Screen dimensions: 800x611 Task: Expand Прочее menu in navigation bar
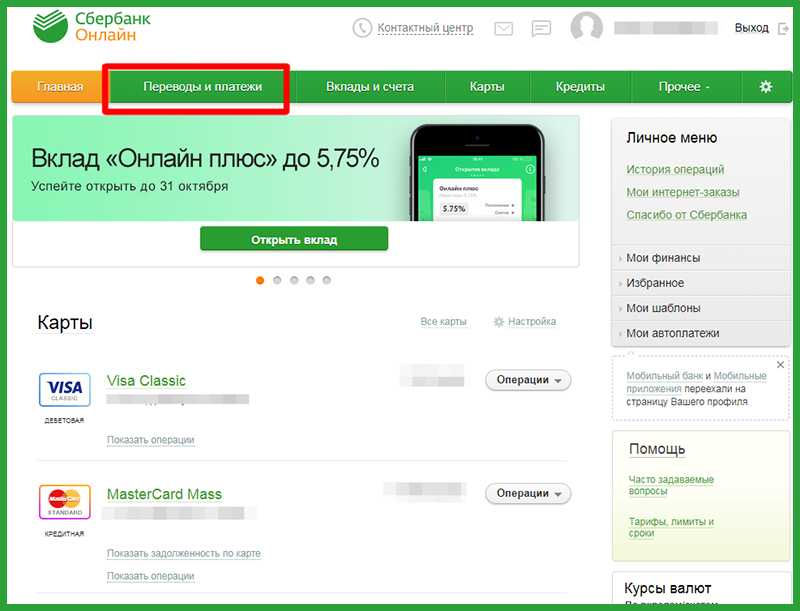(x=684, y=87)
